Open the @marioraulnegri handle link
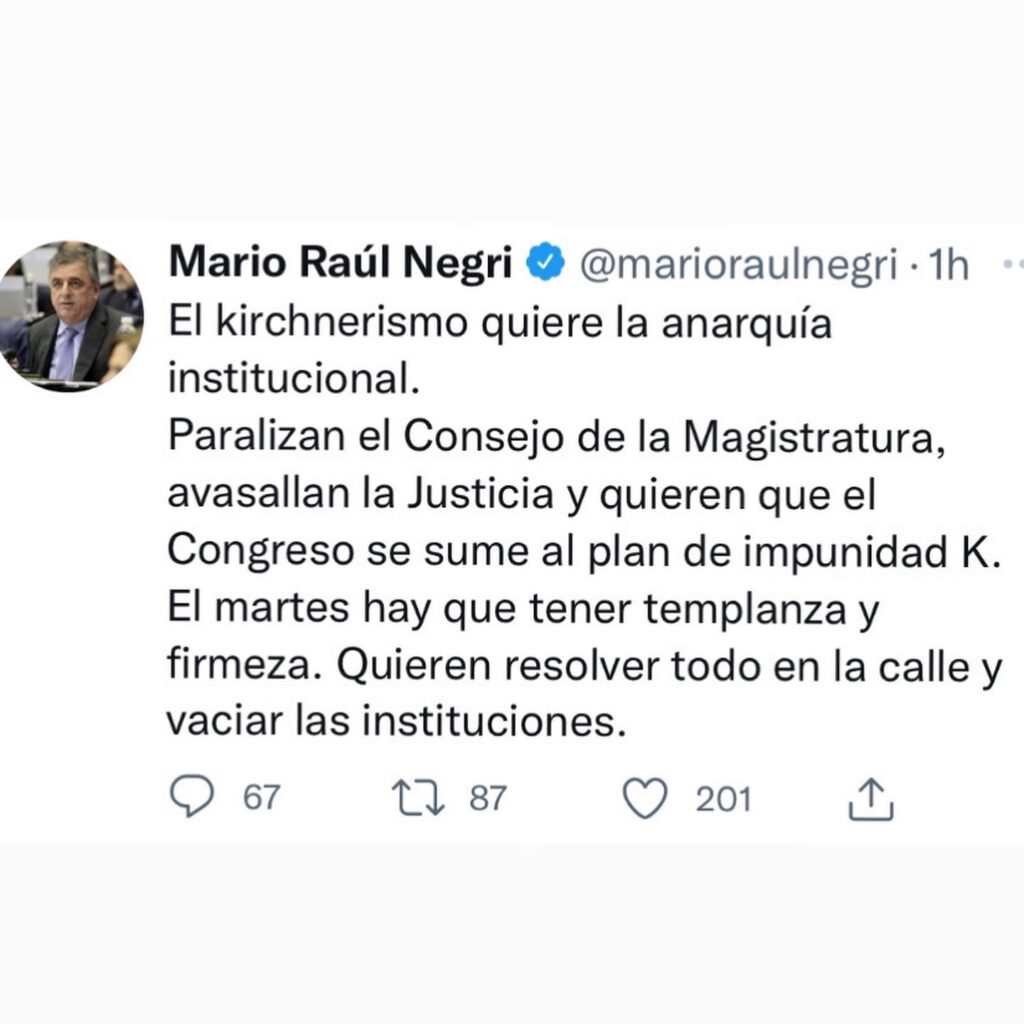Image resolution: width=1024 pixels, height=1024 pixels. tap(739, 266)
